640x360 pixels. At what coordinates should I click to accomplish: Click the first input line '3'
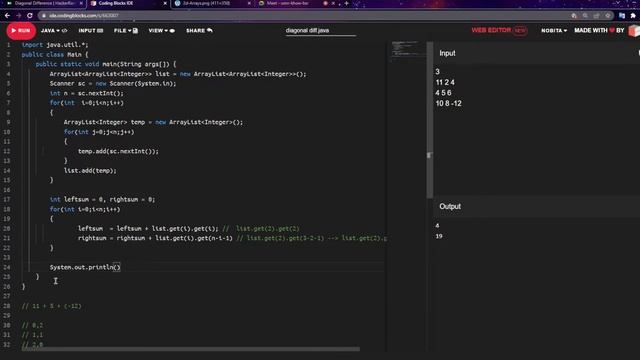[x=438, y=72]
